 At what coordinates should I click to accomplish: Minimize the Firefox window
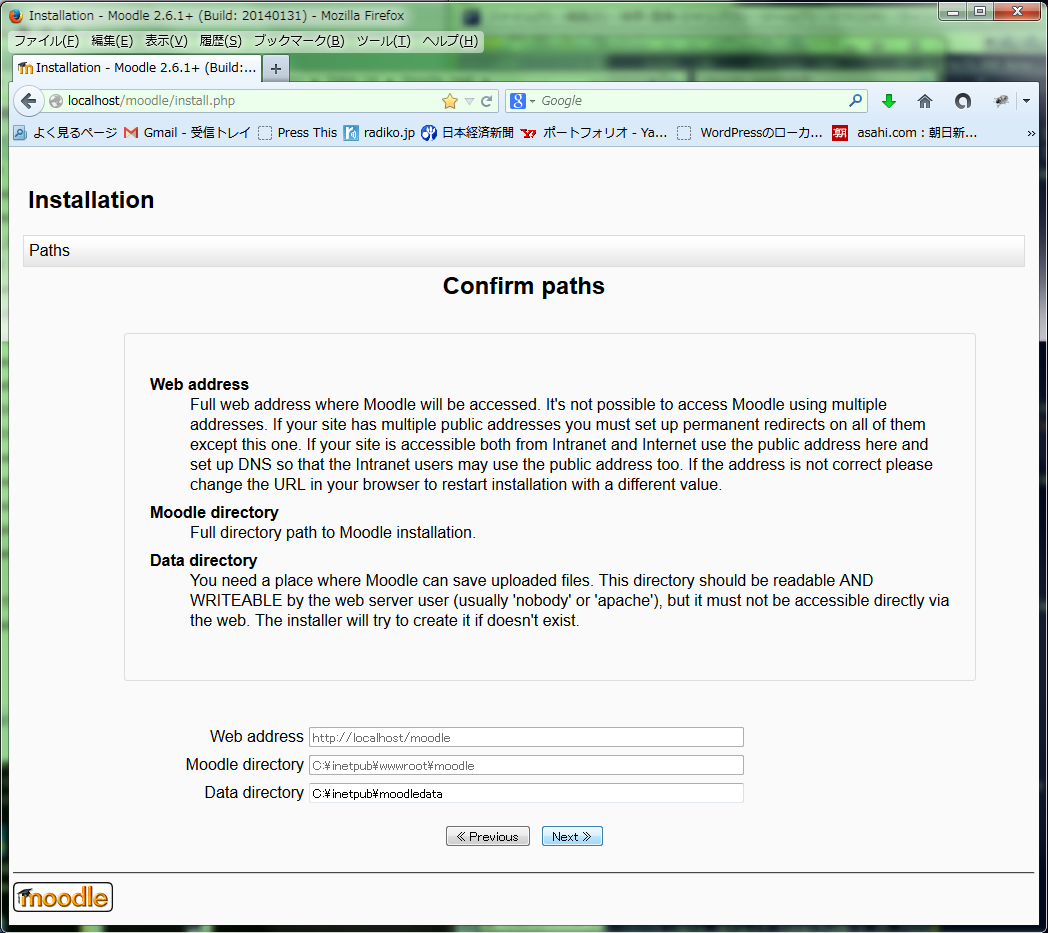click(x=952, y=11)
